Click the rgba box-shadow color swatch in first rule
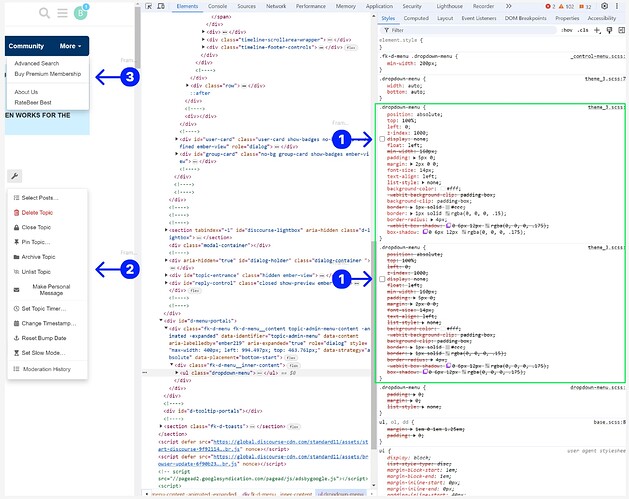Image resolution: width=629 pixels, height=499 pixels. click(x=464, y=232)
